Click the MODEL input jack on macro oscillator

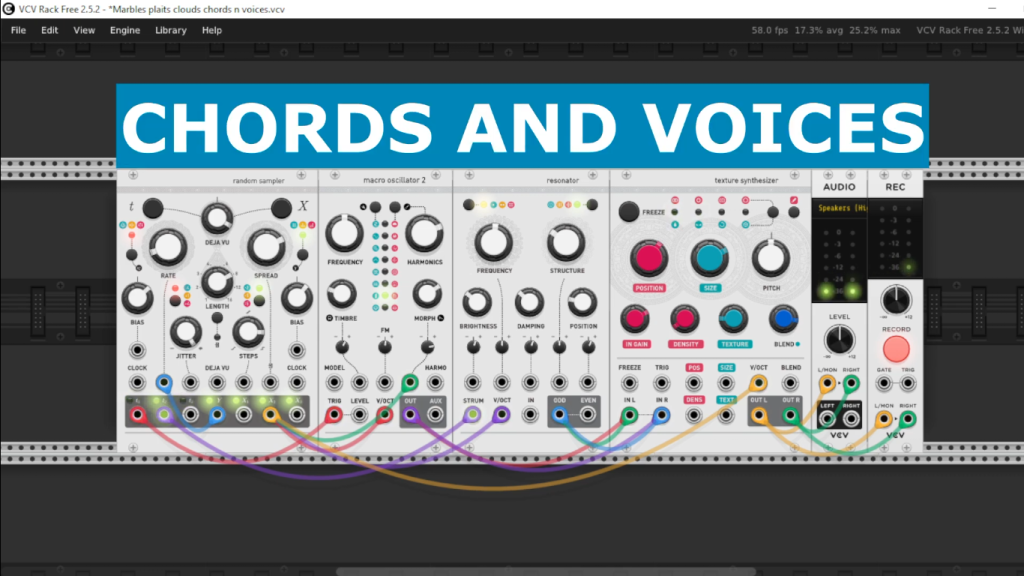click(334, 383)
